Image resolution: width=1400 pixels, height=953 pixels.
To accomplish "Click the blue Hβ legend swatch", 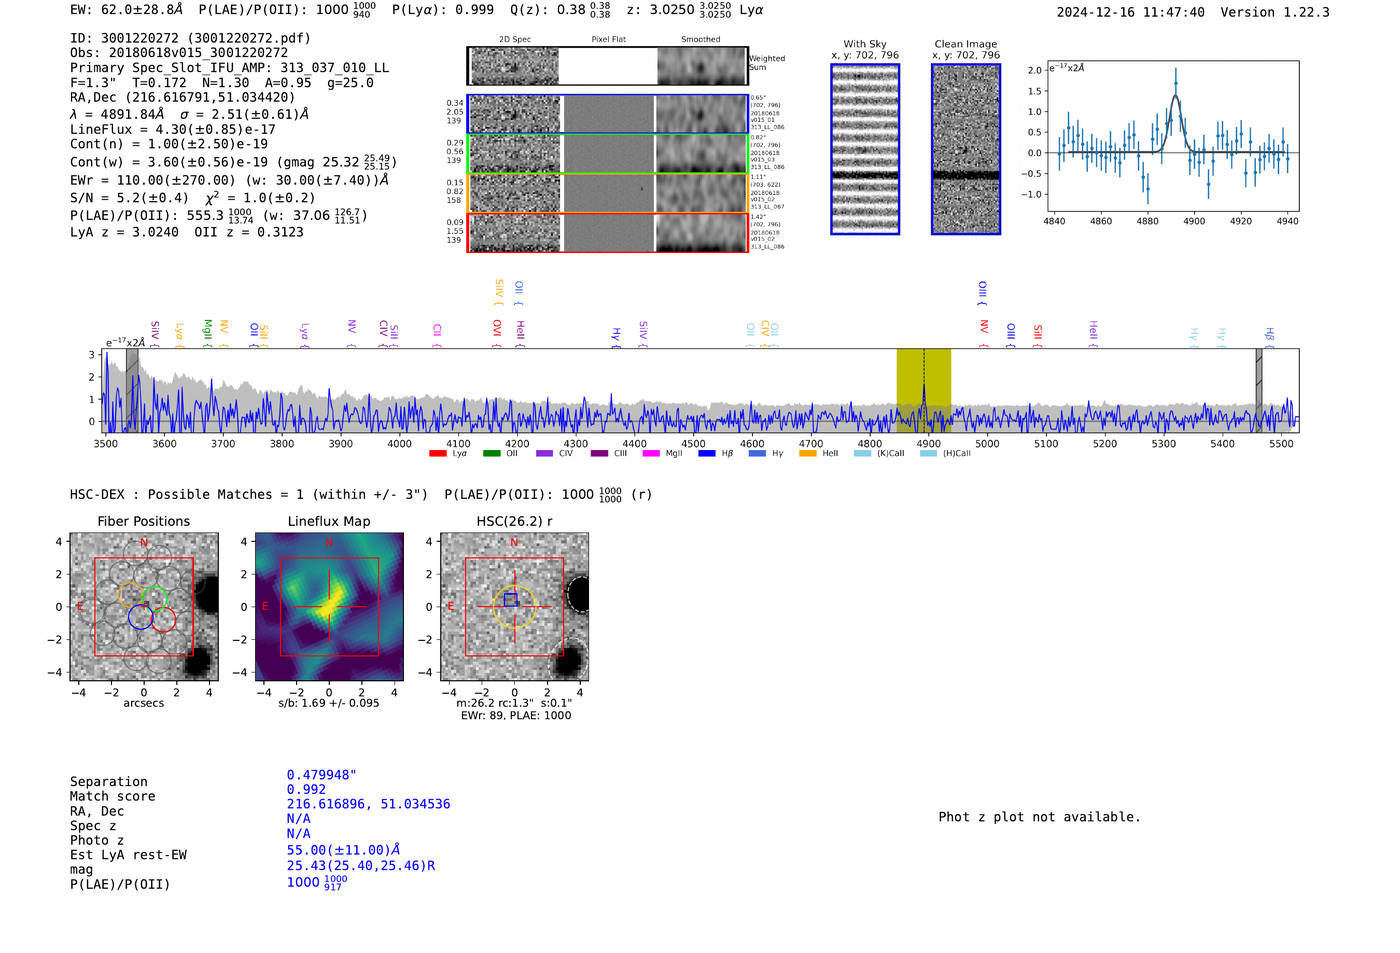I will 707,454.
